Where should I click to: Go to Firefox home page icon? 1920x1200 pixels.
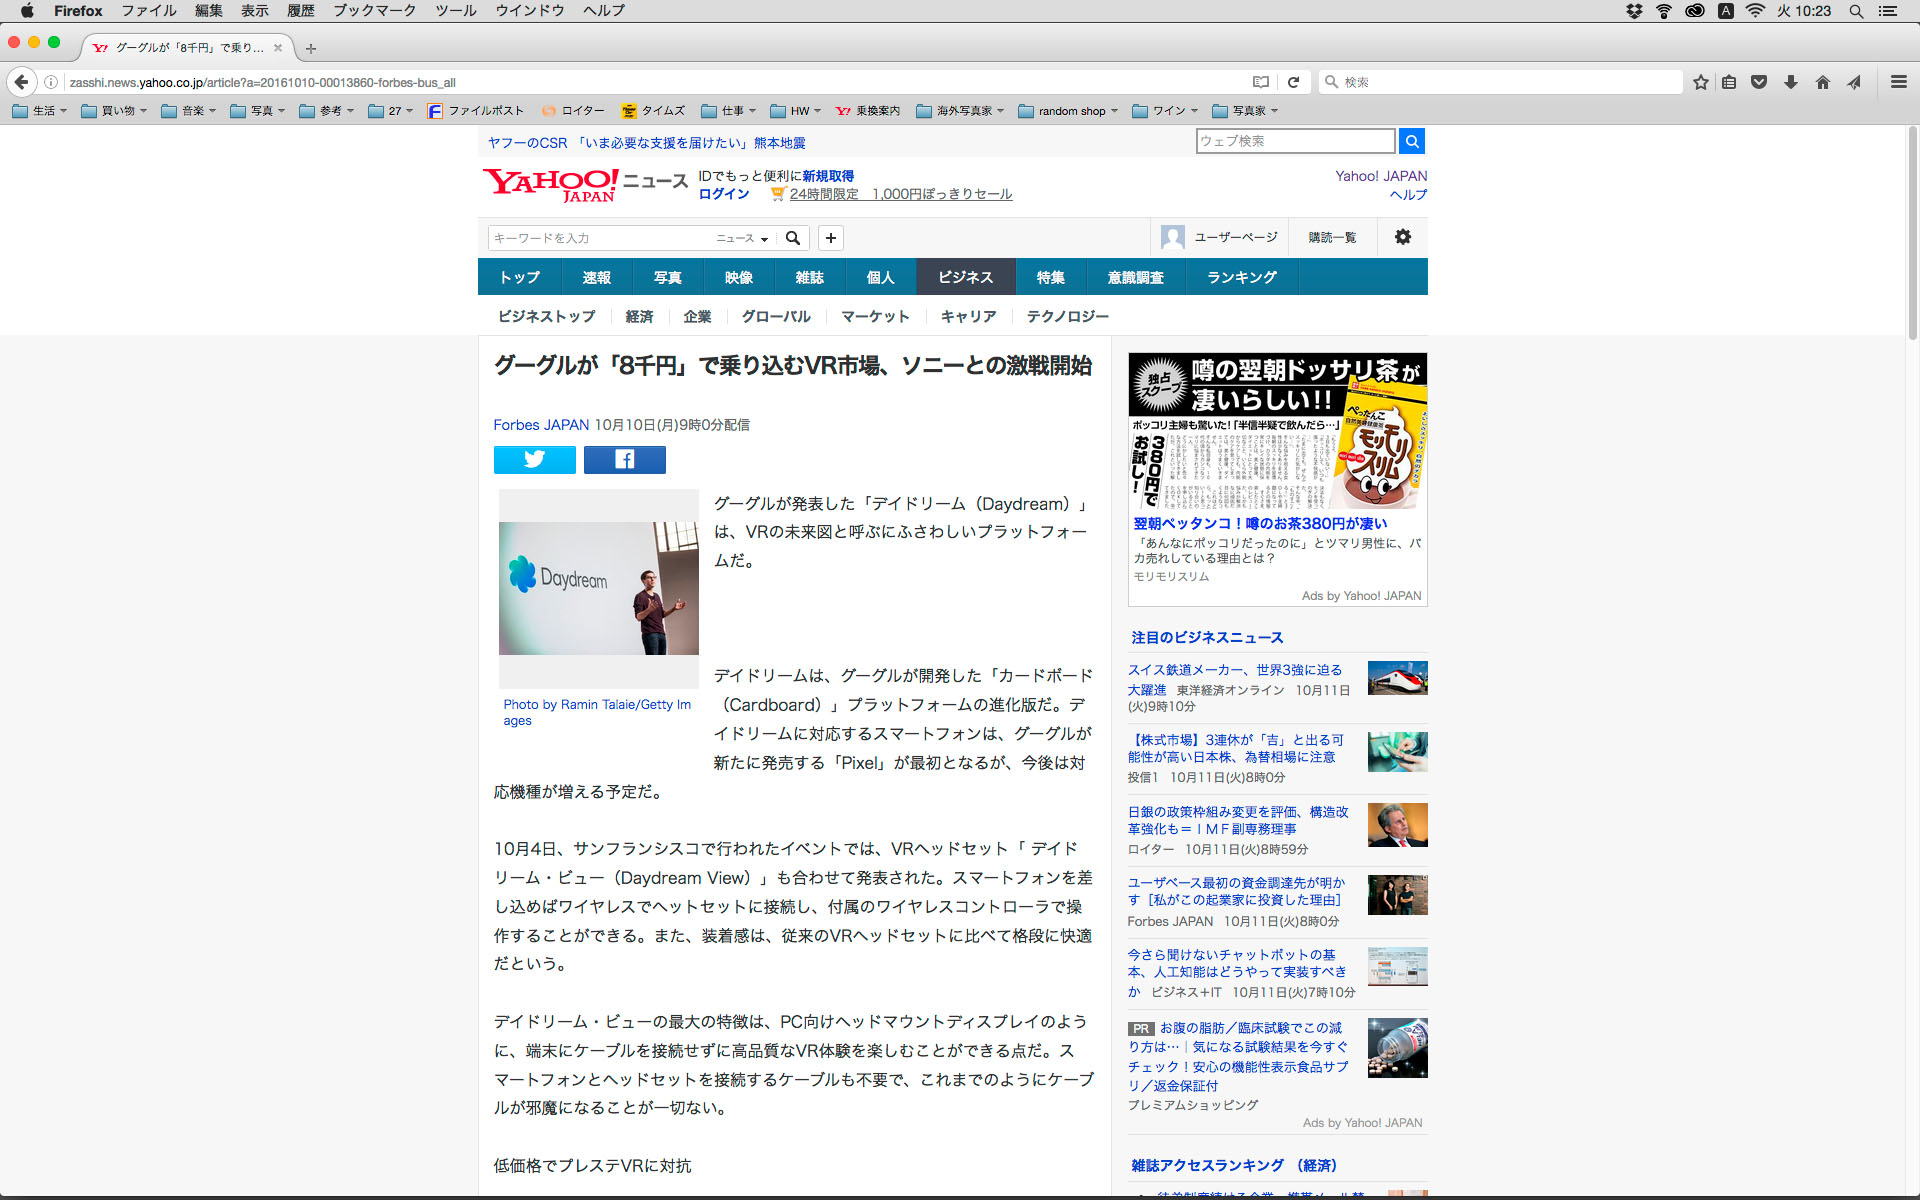pos(1822,82)
